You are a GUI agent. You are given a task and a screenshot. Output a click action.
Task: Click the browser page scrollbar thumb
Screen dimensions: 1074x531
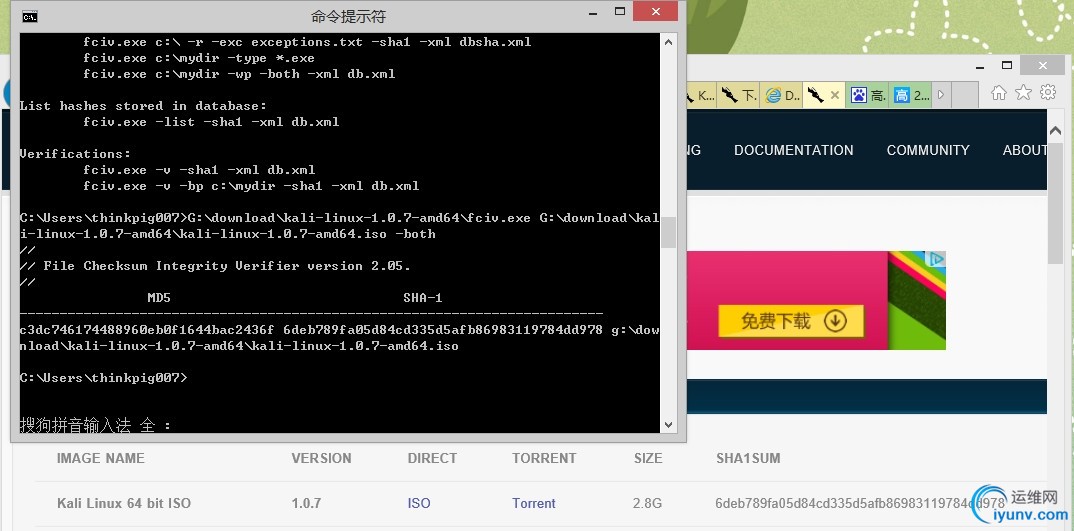[1056, 204]
